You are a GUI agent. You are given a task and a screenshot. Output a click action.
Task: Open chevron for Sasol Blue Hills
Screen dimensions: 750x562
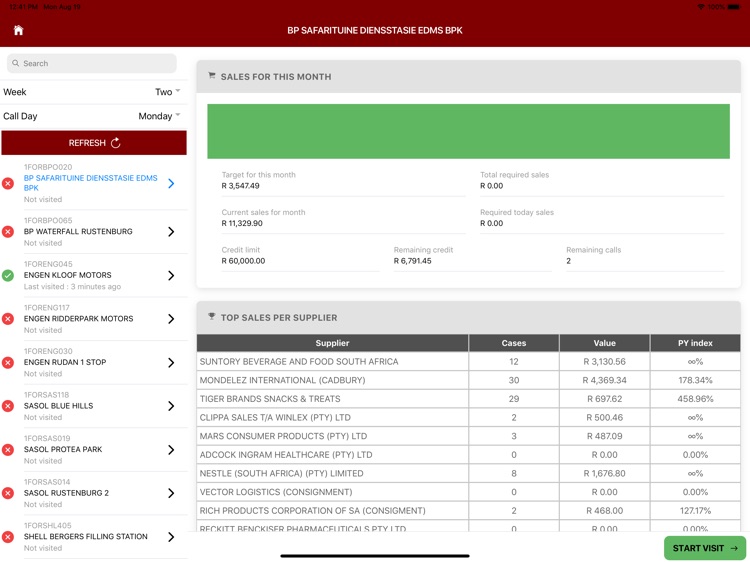pyautogui.click(x=171, y=406)
